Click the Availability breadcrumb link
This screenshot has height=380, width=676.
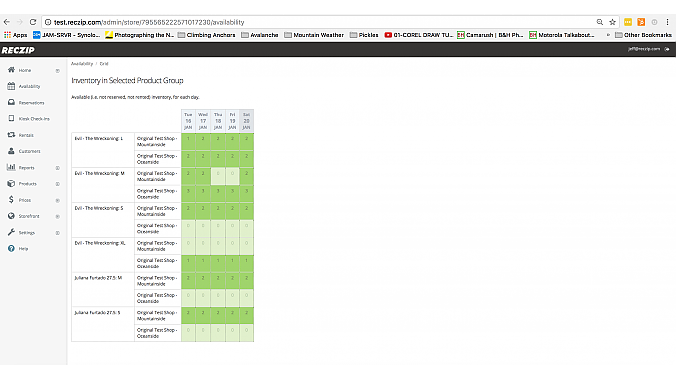[82, 63]
